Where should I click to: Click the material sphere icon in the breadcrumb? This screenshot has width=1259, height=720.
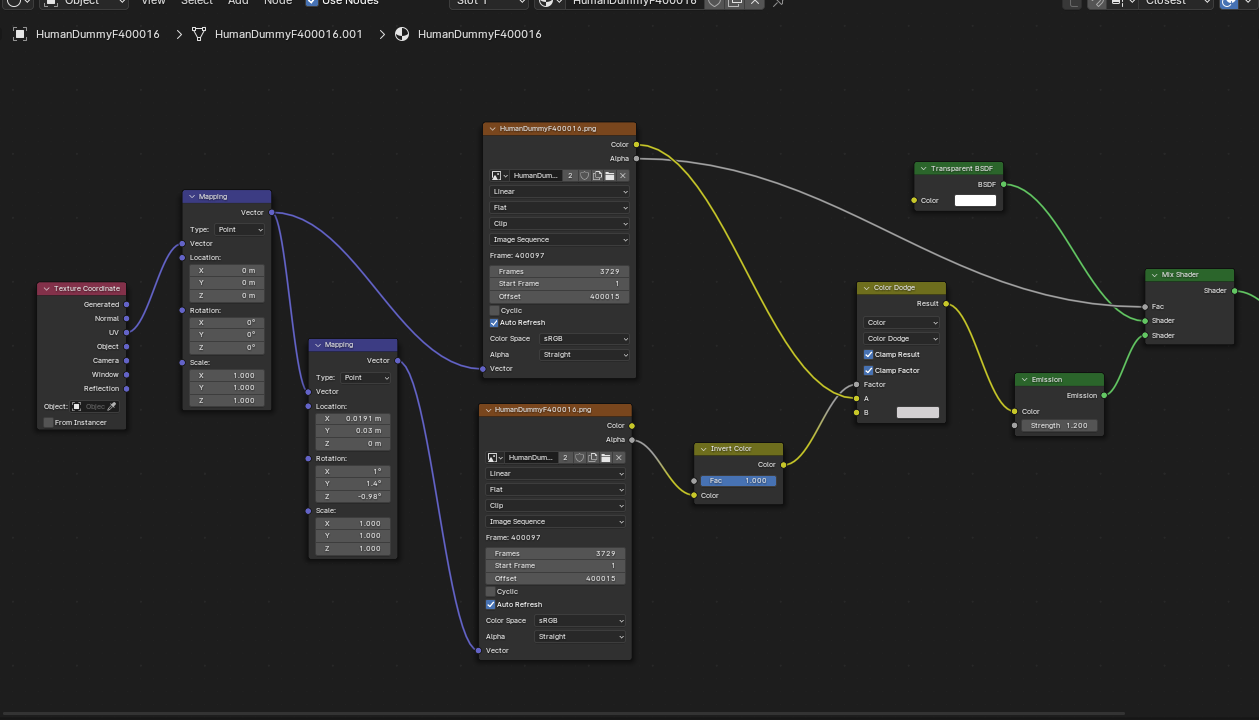pos(402,34)
